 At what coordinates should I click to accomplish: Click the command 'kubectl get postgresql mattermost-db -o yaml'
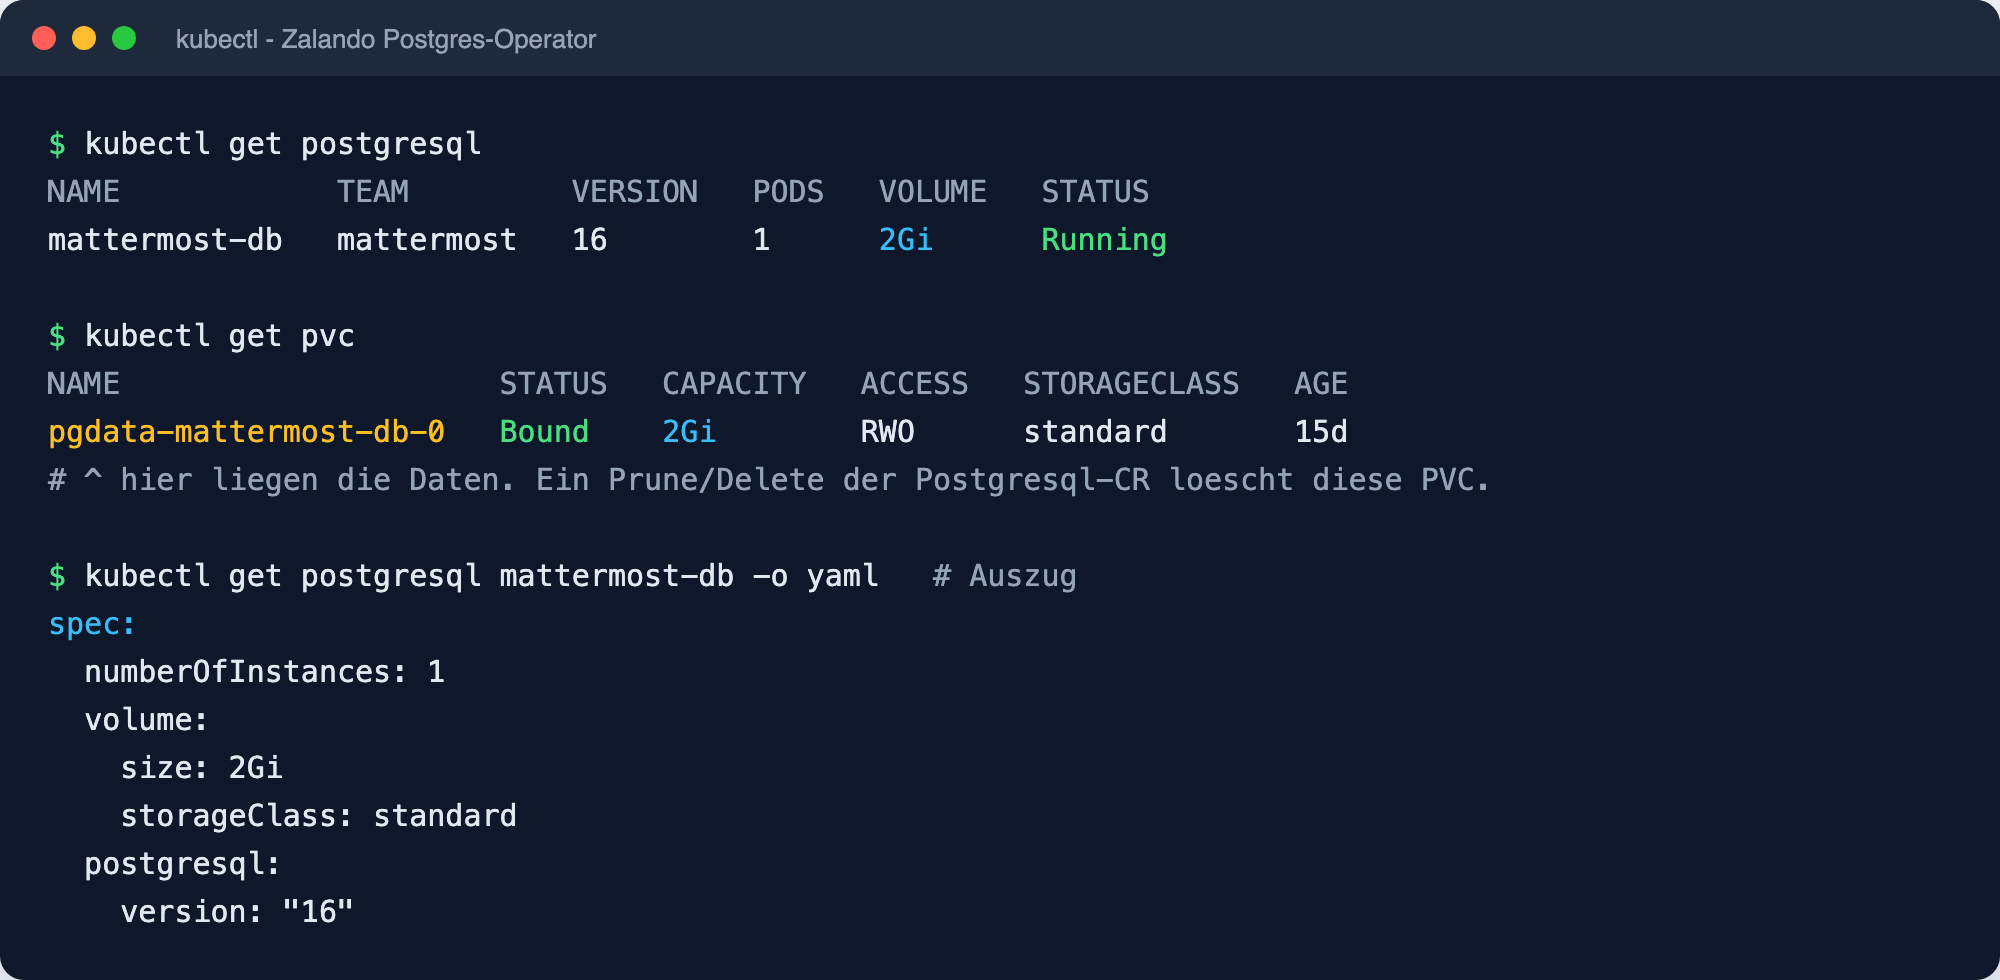[x=482, y=576]
